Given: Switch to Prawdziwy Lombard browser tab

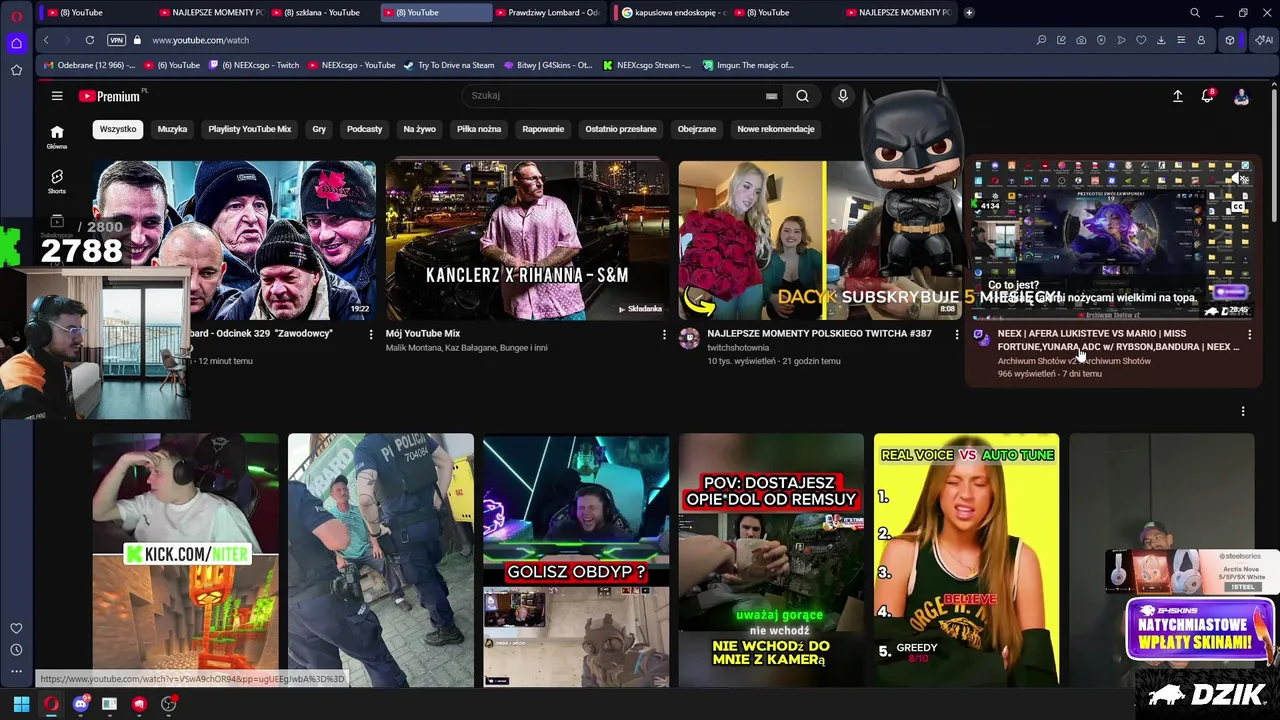Looking at the screenshot, I should [548, 12].
